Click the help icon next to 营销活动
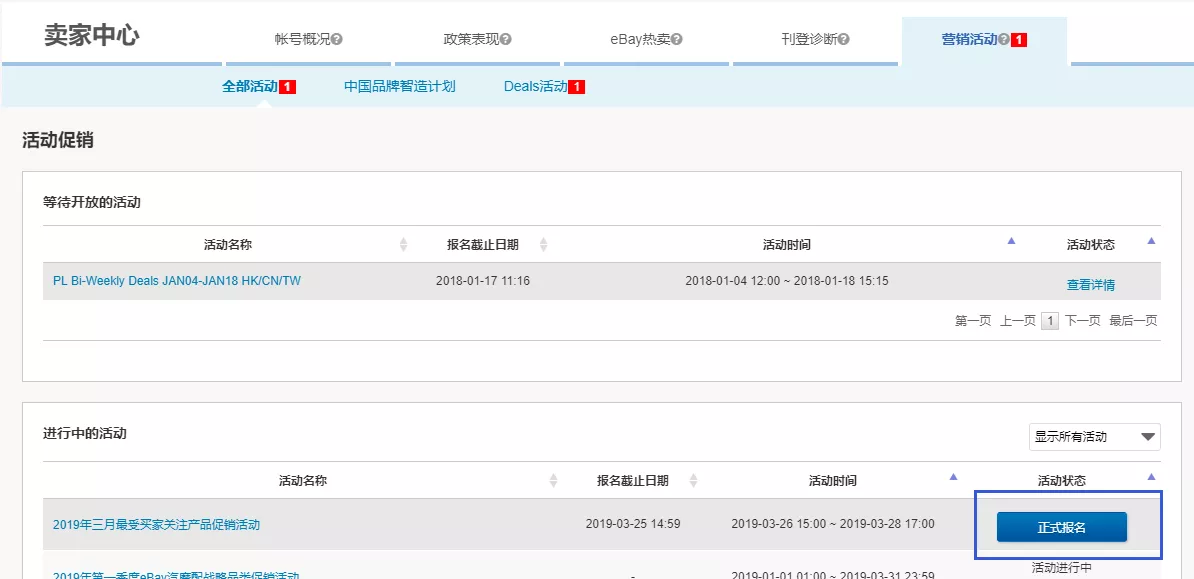Screen dimensions: 1194x579 click(x=1002, y=38)
